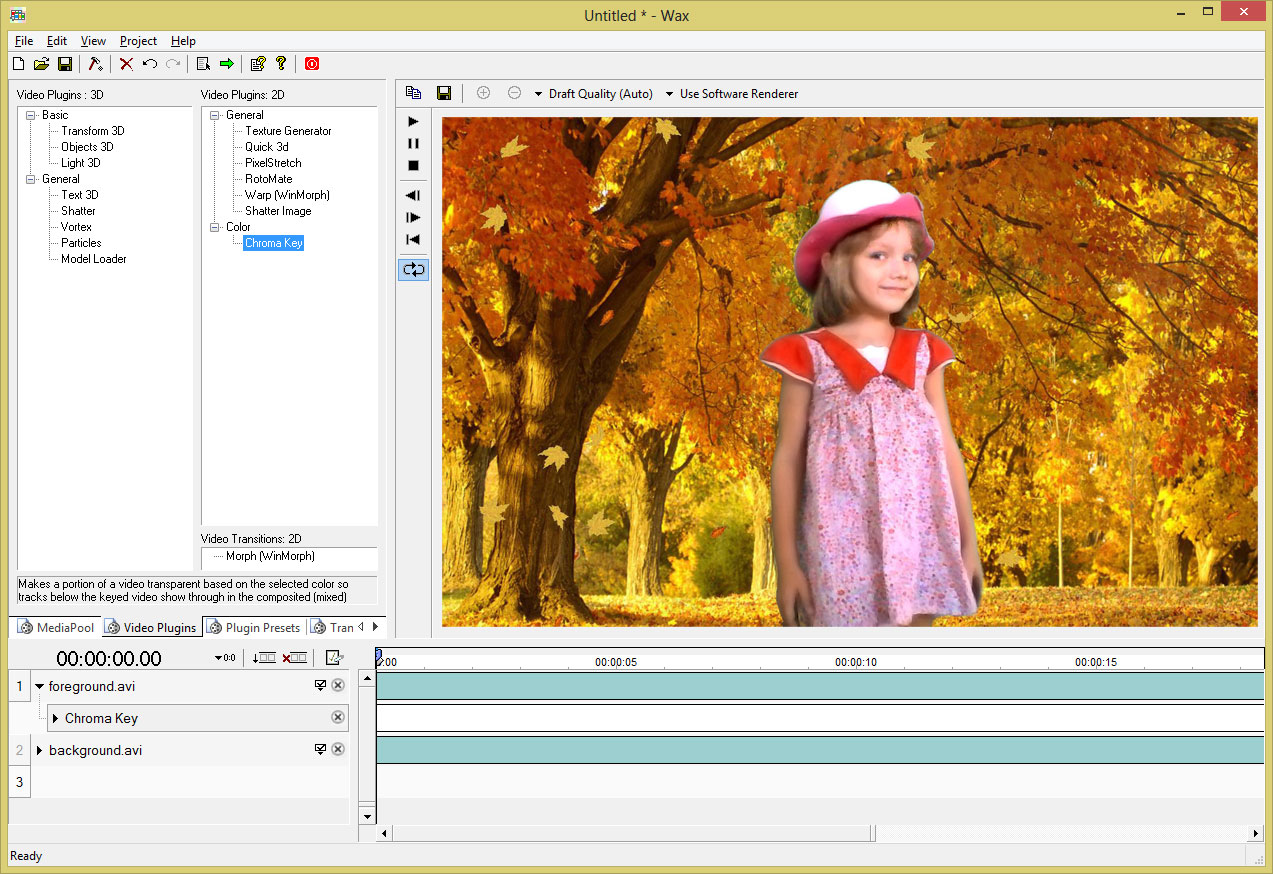The image size is (1273, 874).
Task: Select Chroma Key in the 2D plugins list
Action: click(273, 242)
